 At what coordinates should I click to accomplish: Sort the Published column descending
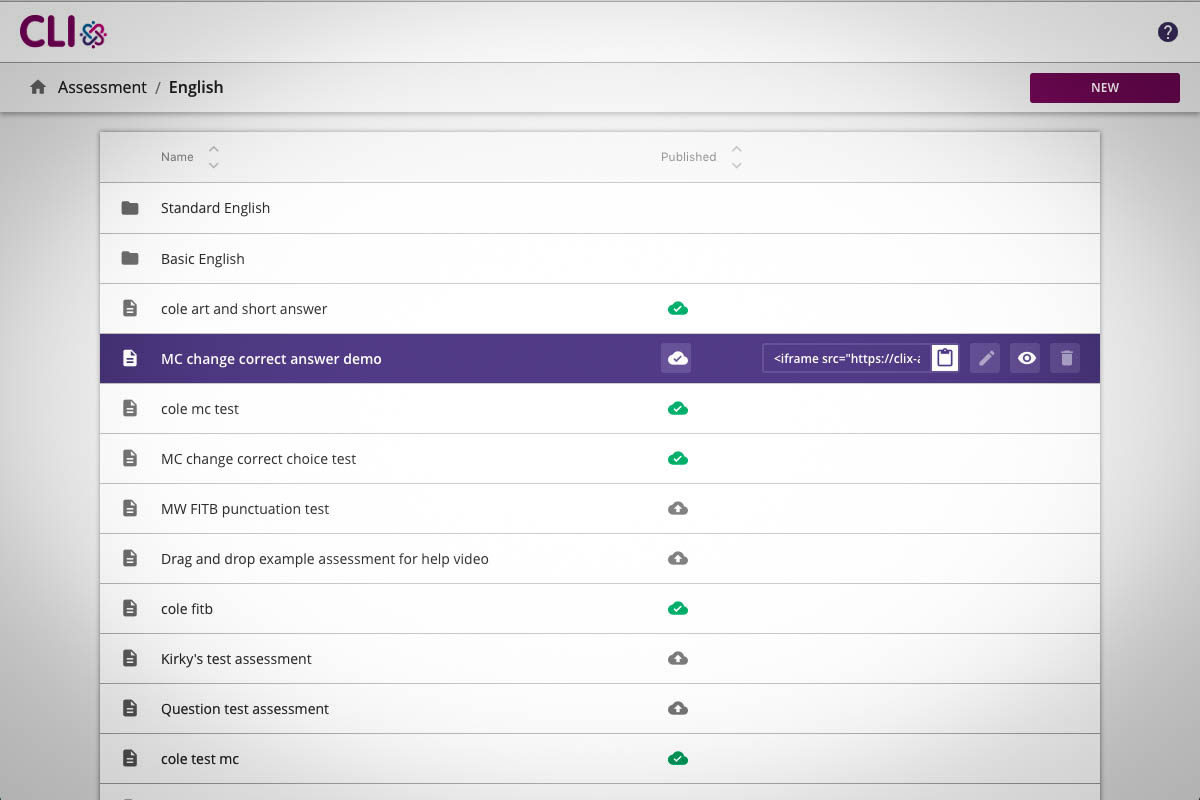[737, 165]
